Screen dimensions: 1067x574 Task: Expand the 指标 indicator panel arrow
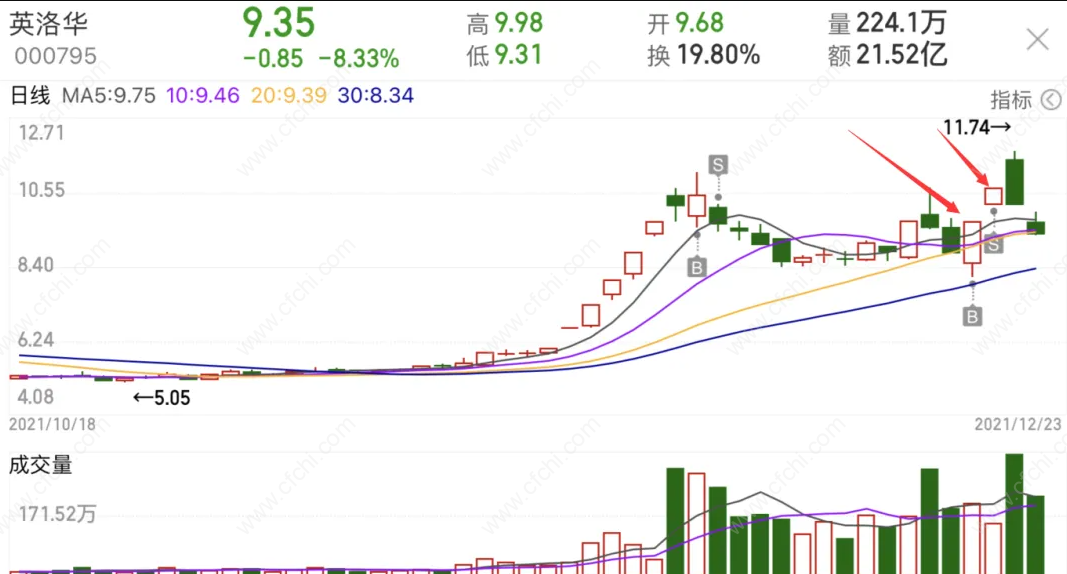coord(1051,100)
